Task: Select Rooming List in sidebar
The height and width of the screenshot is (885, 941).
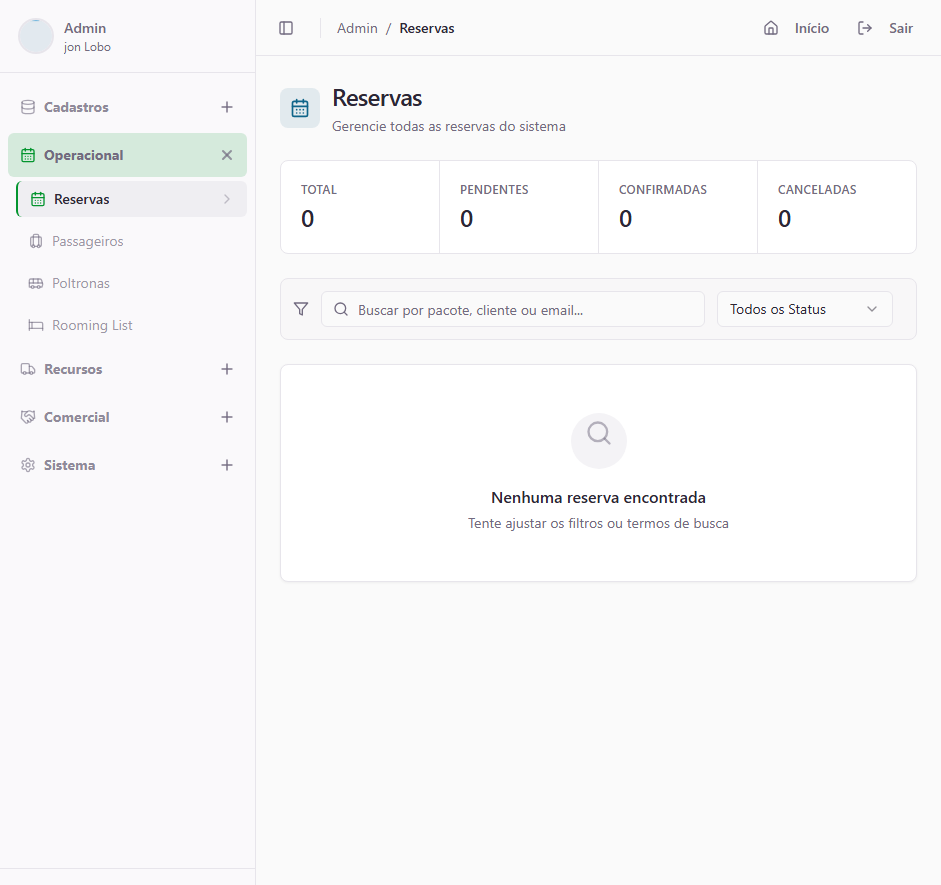Action: pos(92,325)
